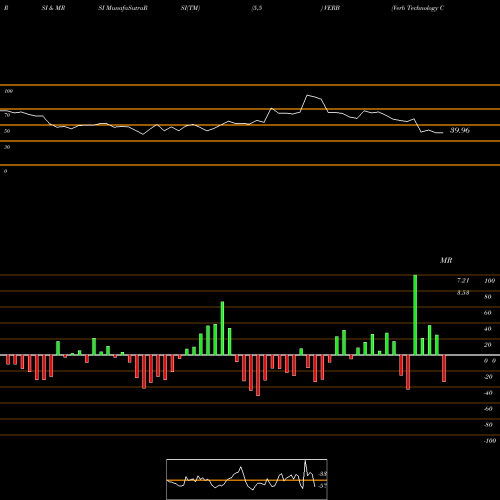Viewport: 500px width, 500px height.
Task: Click the '(5,5' parameter text in header
Action: coord(257,8)
